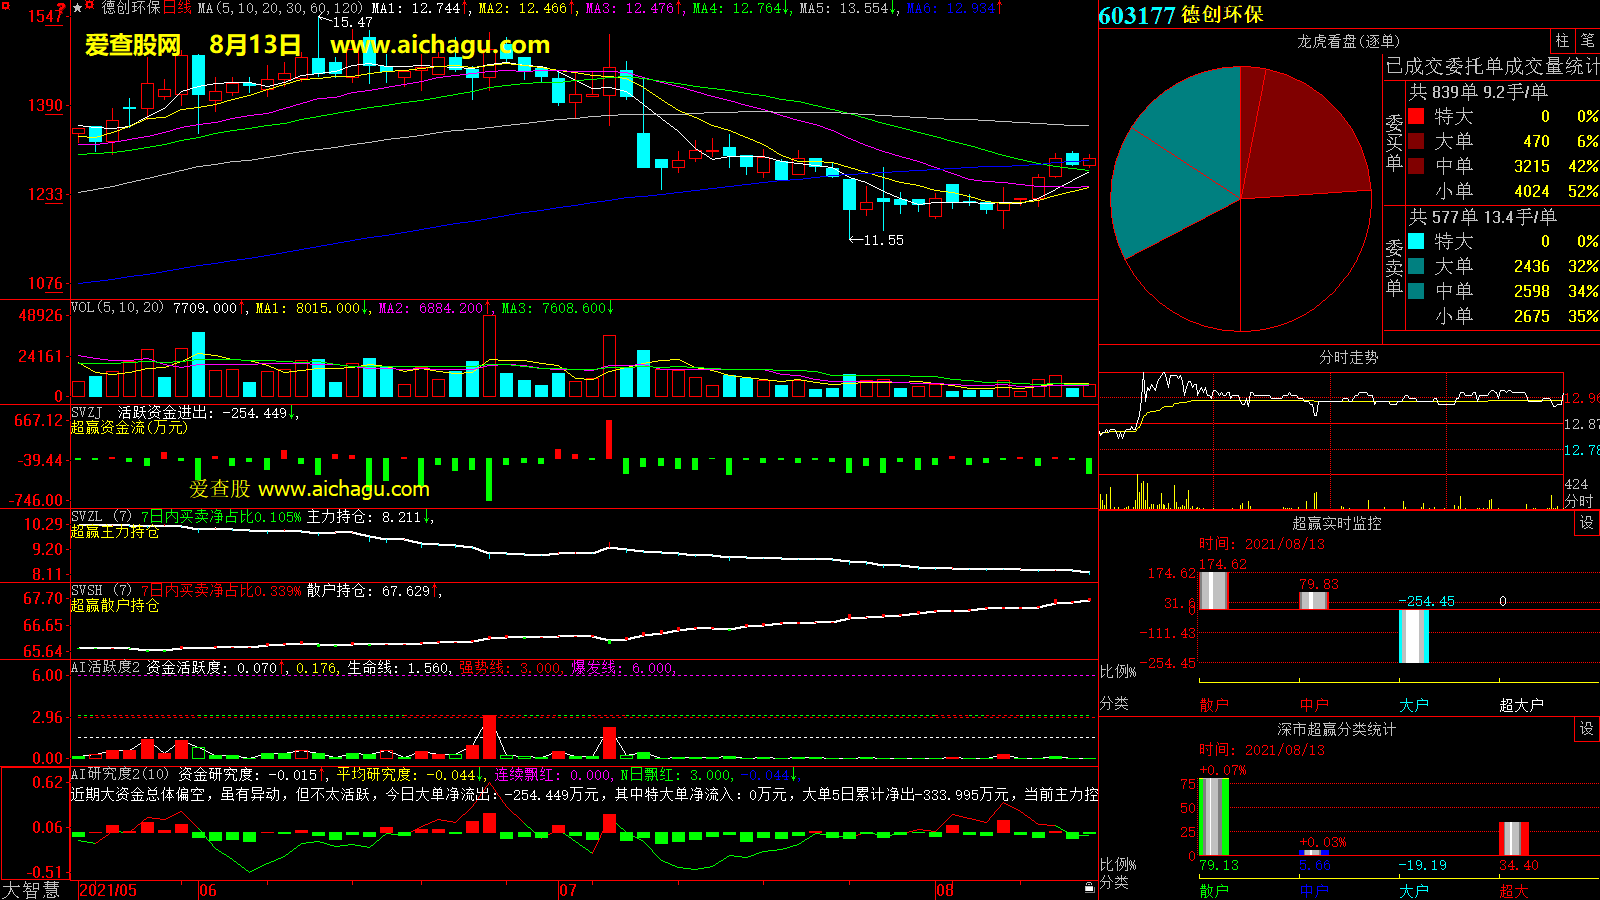
Task: Click the cyan 特大 sell order color swatch
Action: (1416, 241)
